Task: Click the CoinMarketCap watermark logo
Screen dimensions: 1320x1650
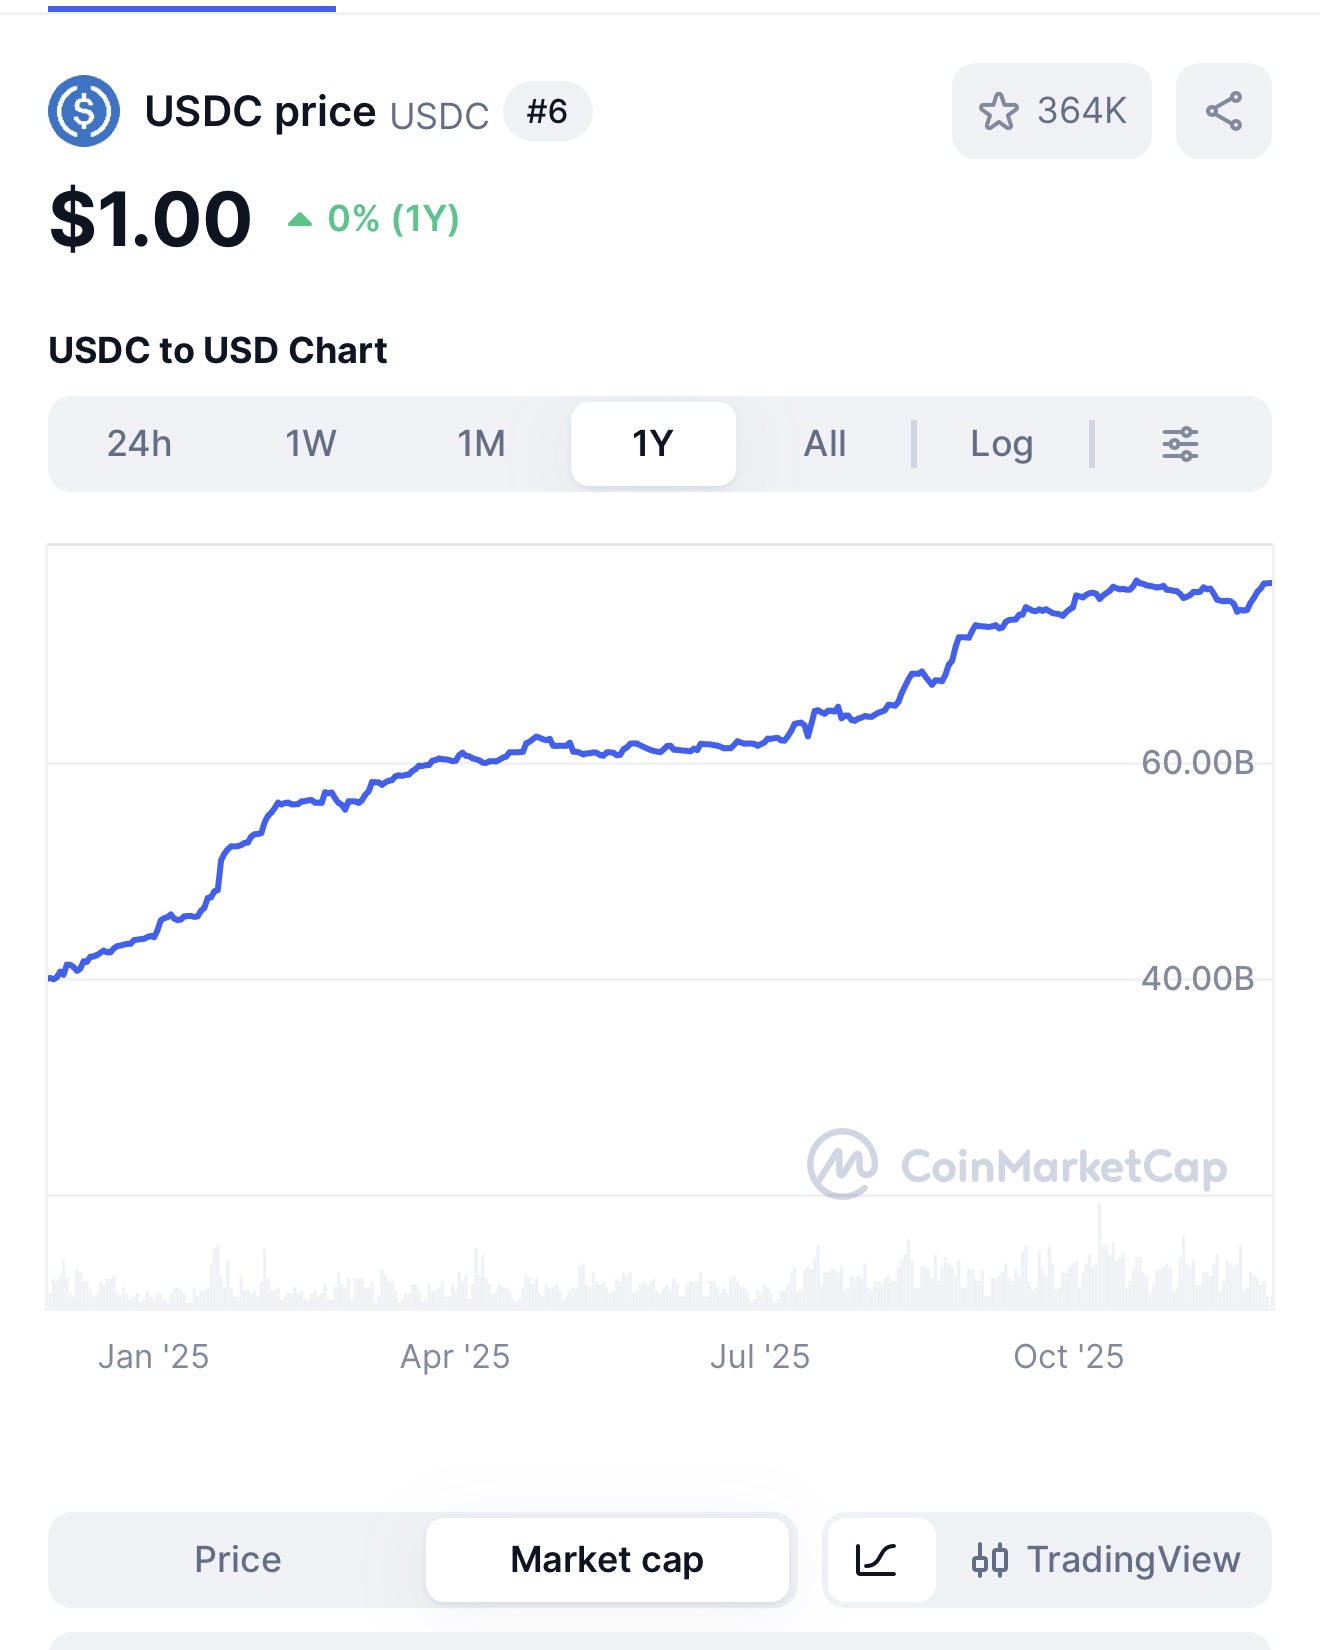Action: pos(842,1165)
